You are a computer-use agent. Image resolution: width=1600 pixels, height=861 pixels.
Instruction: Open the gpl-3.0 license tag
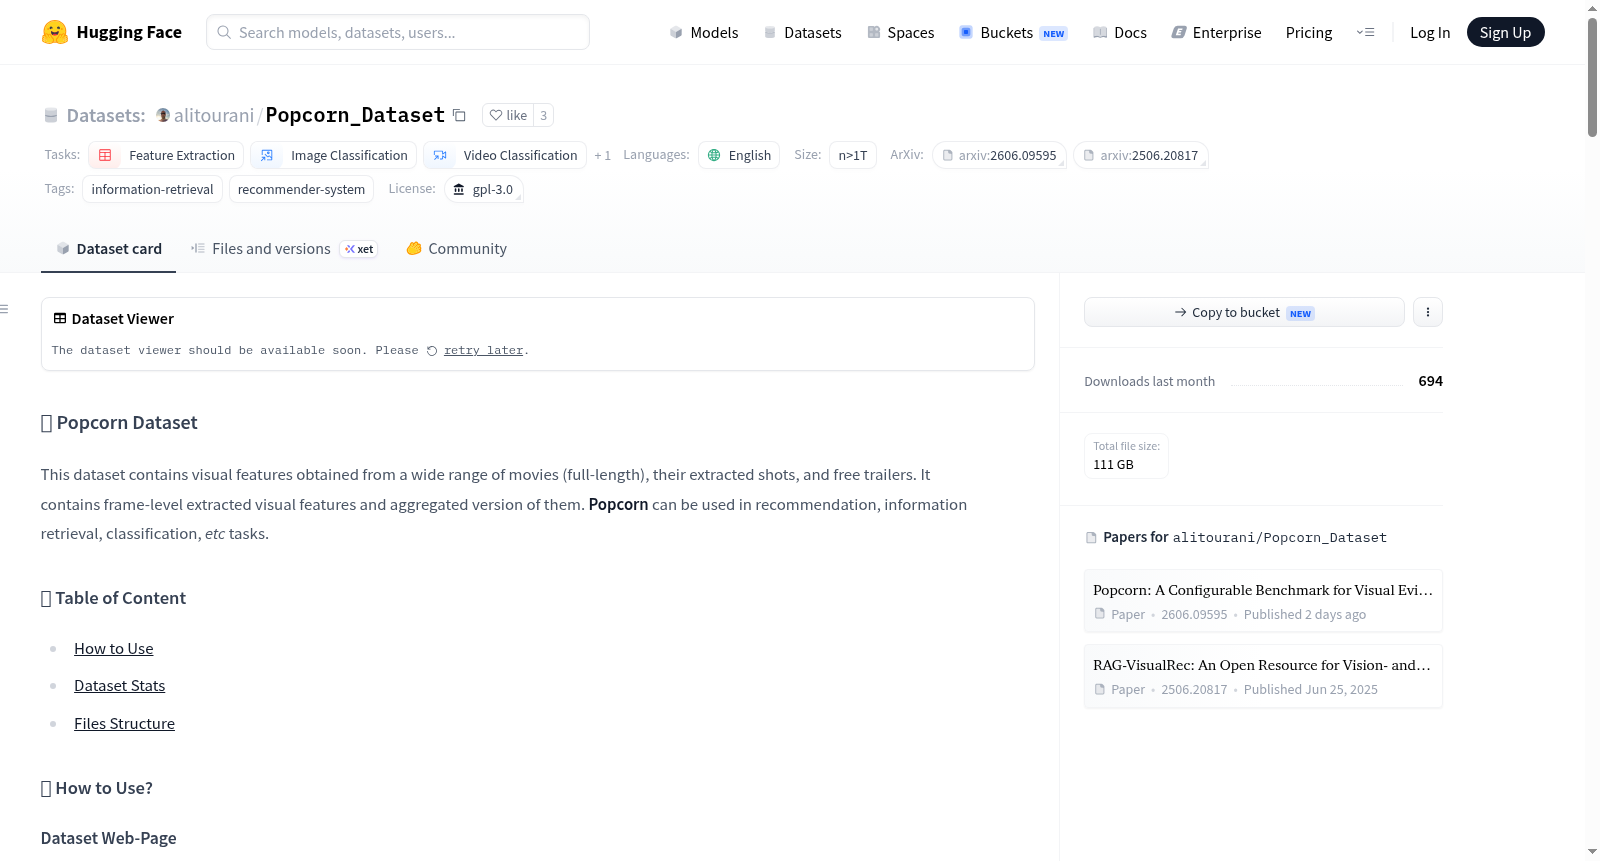[x=483, y=189]
